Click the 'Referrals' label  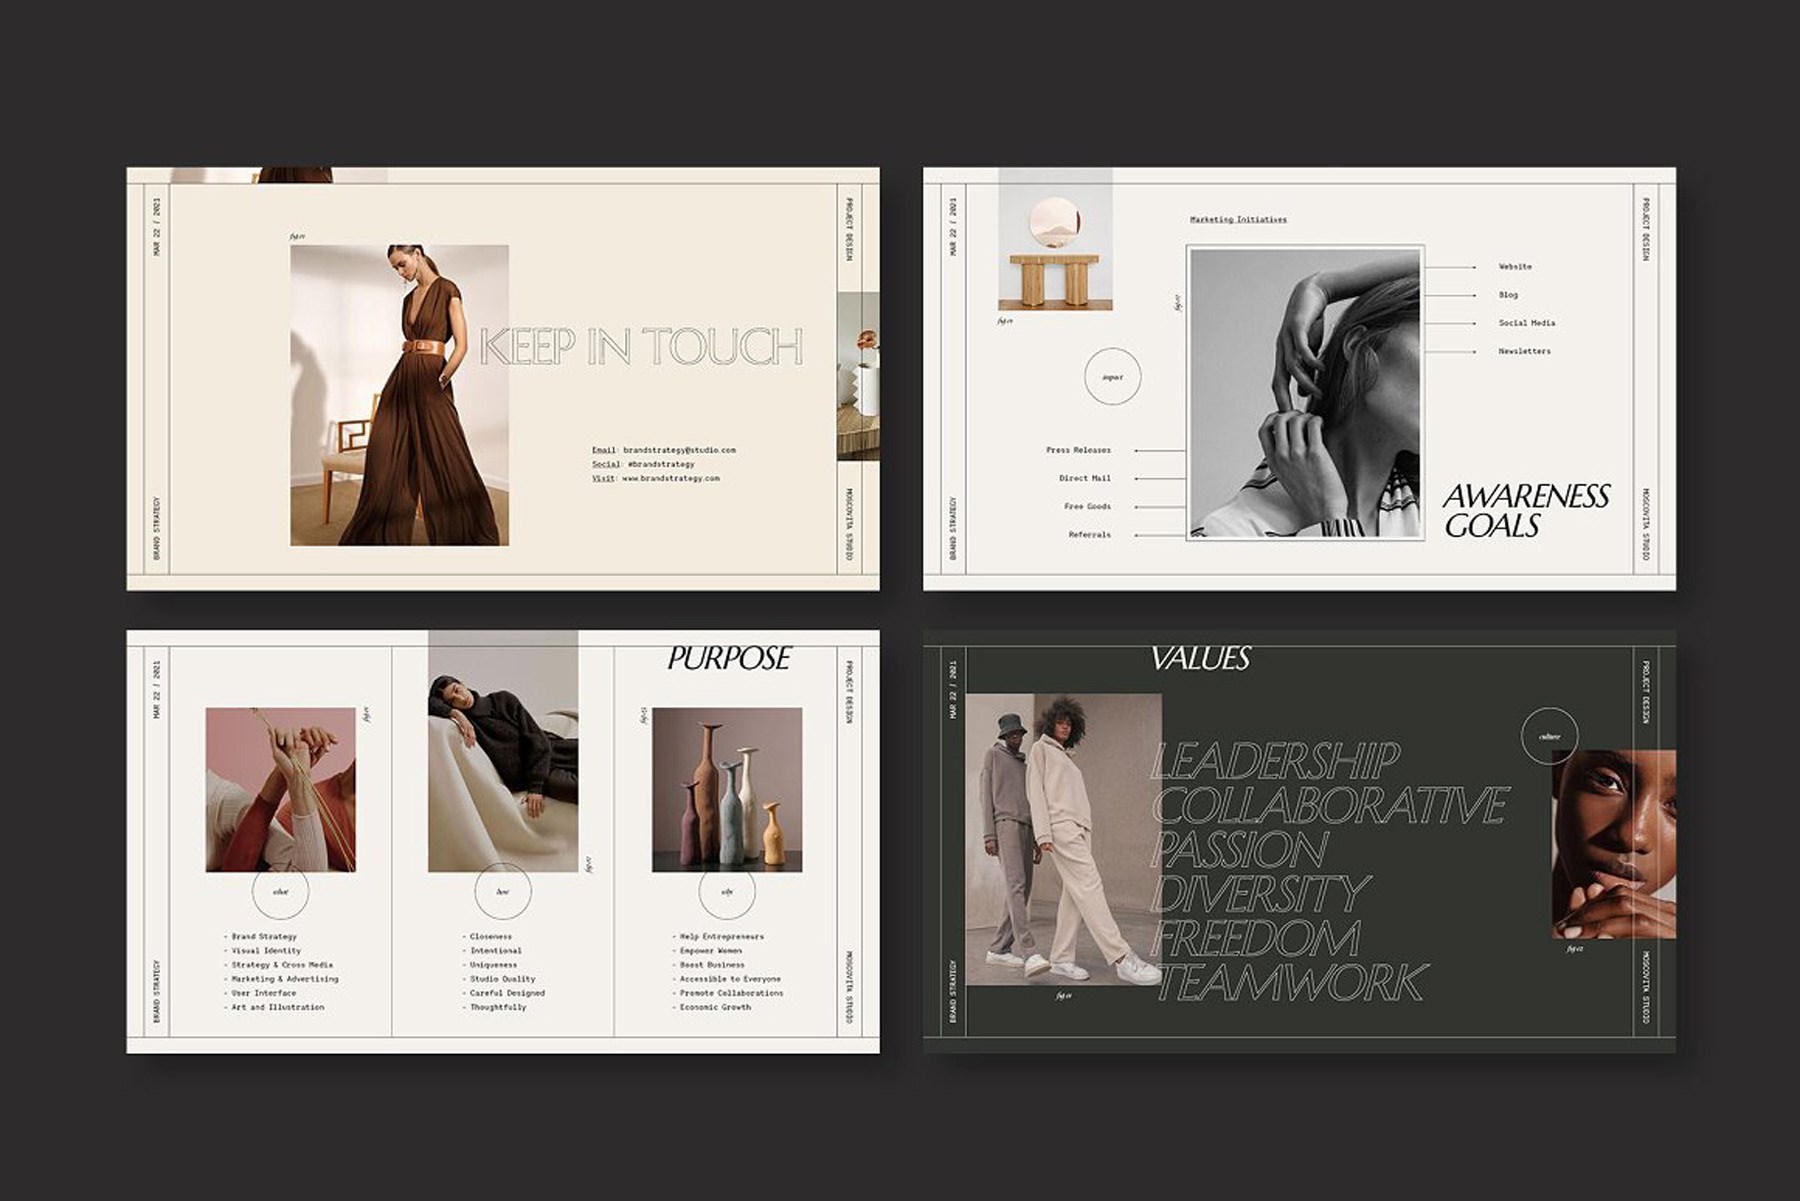tap(1090, 535)
